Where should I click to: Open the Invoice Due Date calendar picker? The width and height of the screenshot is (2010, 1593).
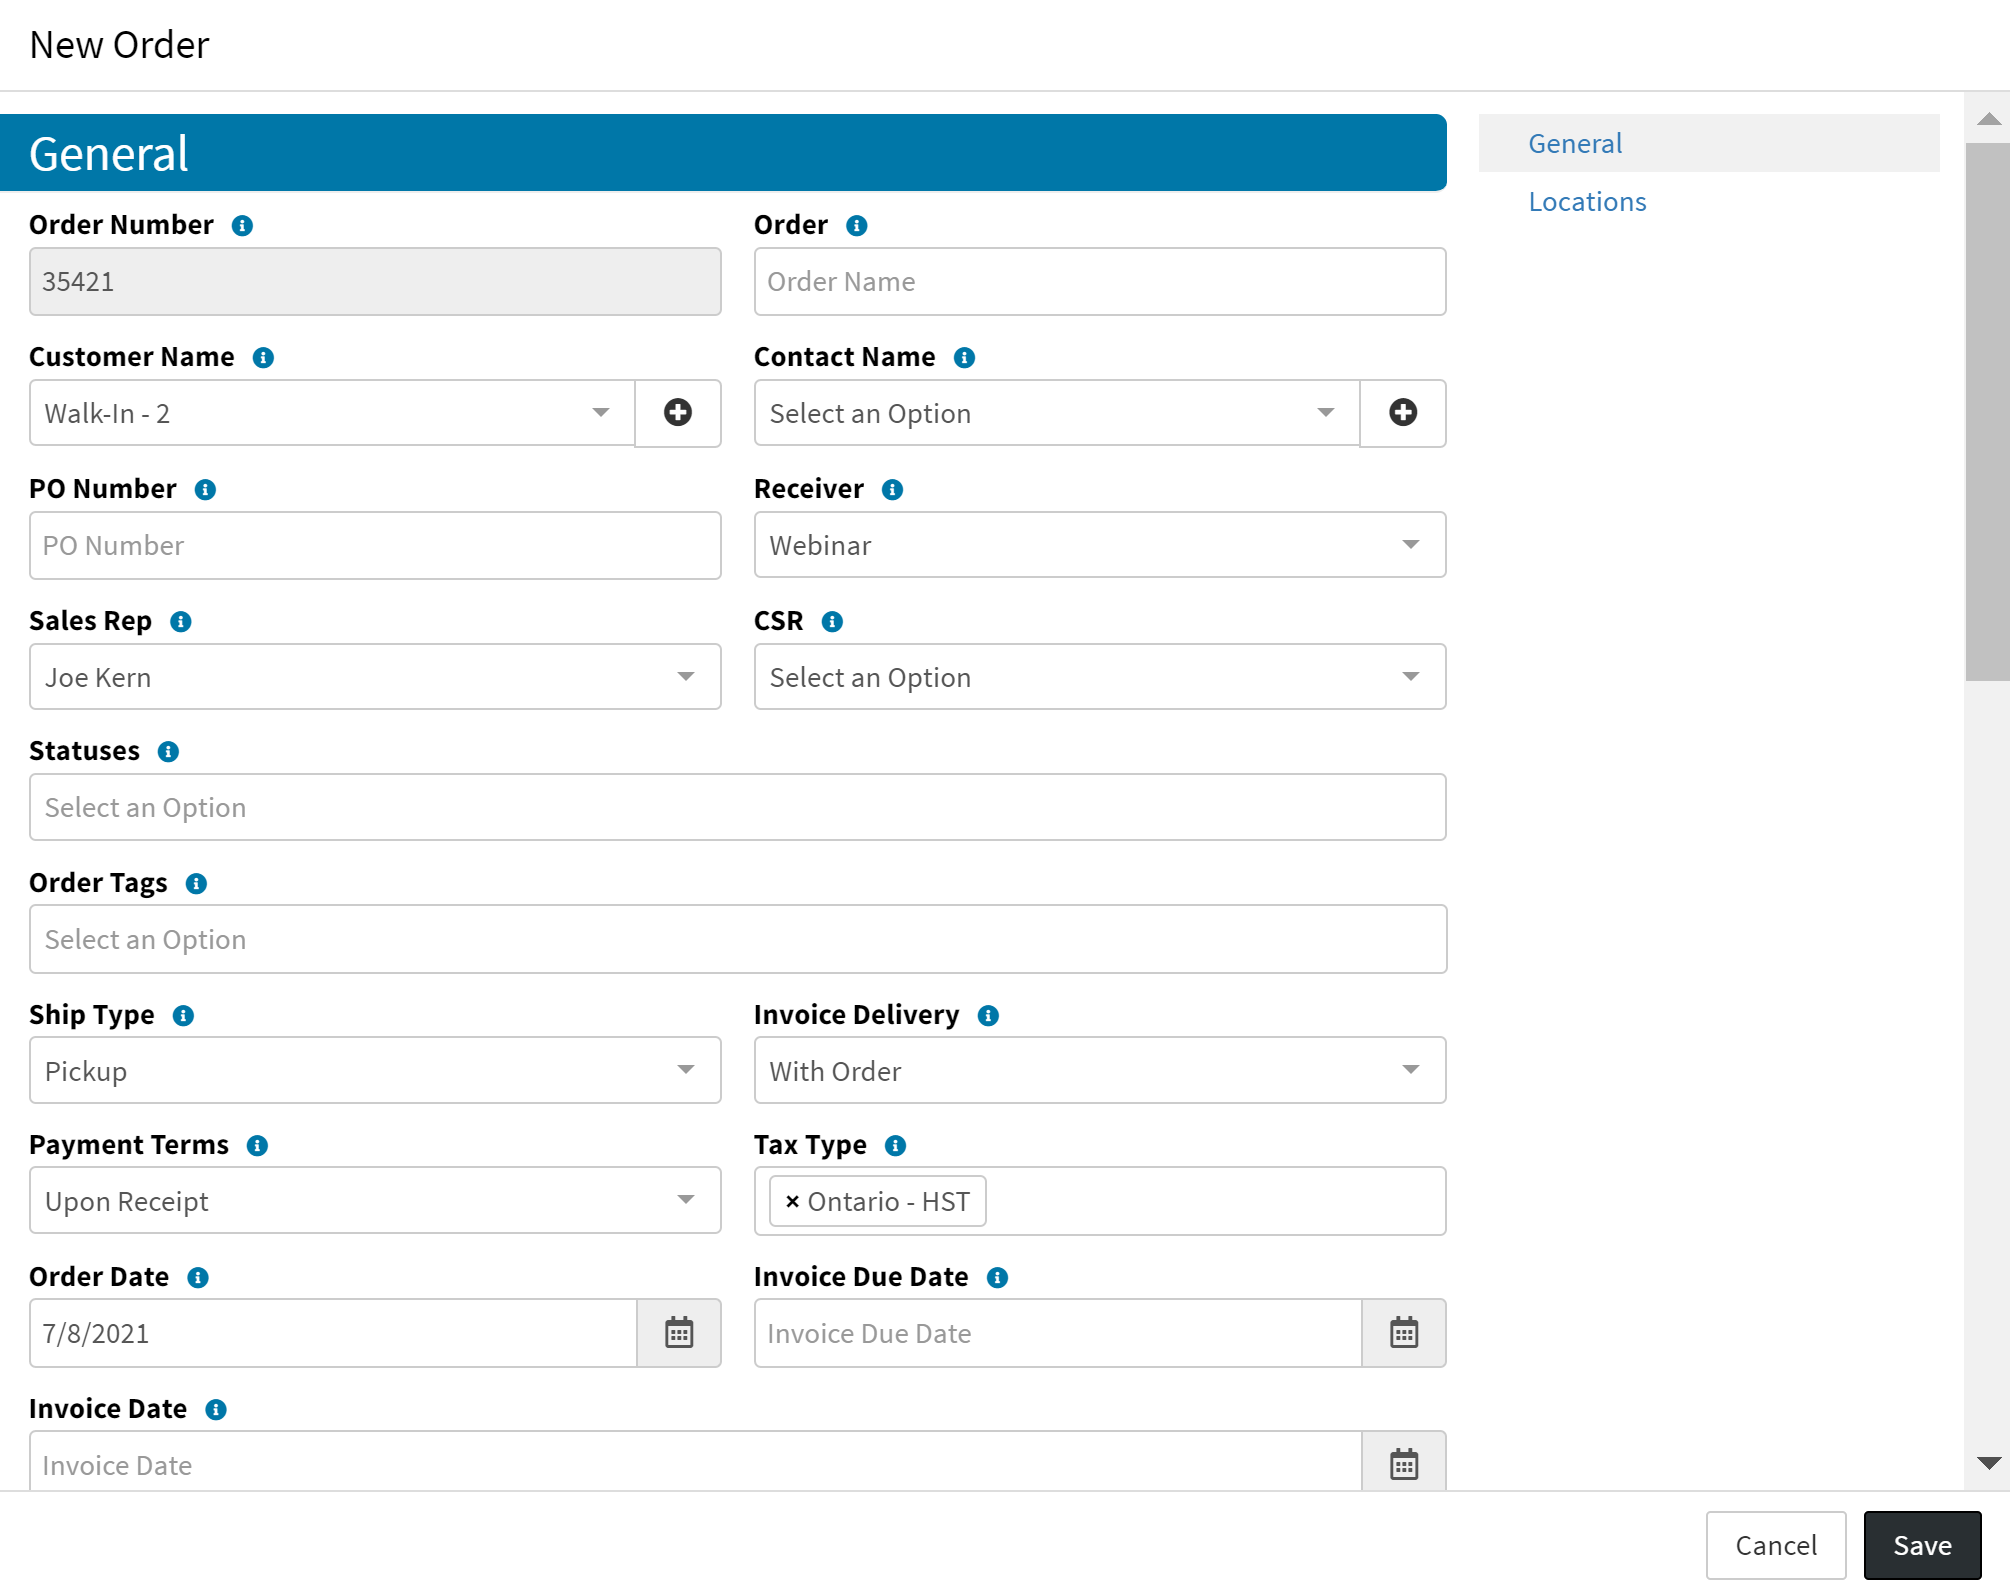tap(1404, 1333)
